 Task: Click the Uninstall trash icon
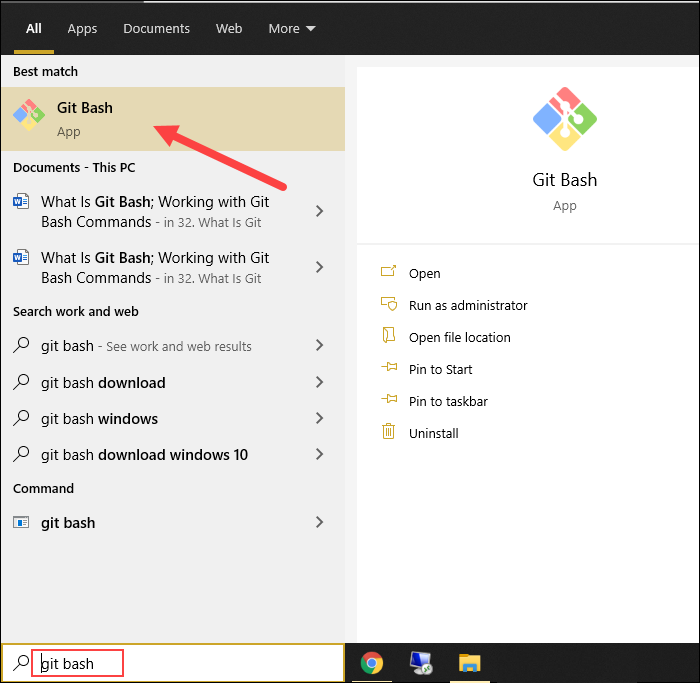[389, 433]
